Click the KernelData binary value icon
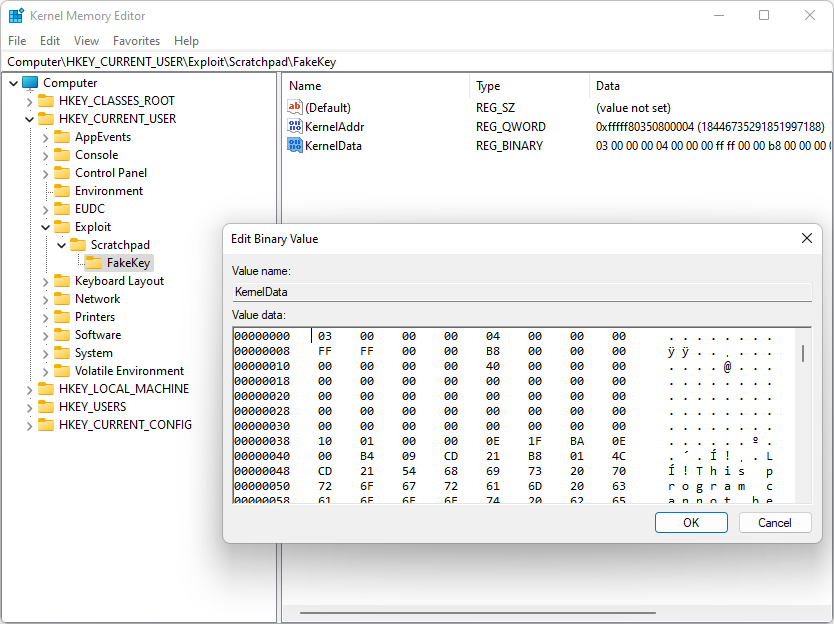Screen dimensions: 834x624 [295, 145]
